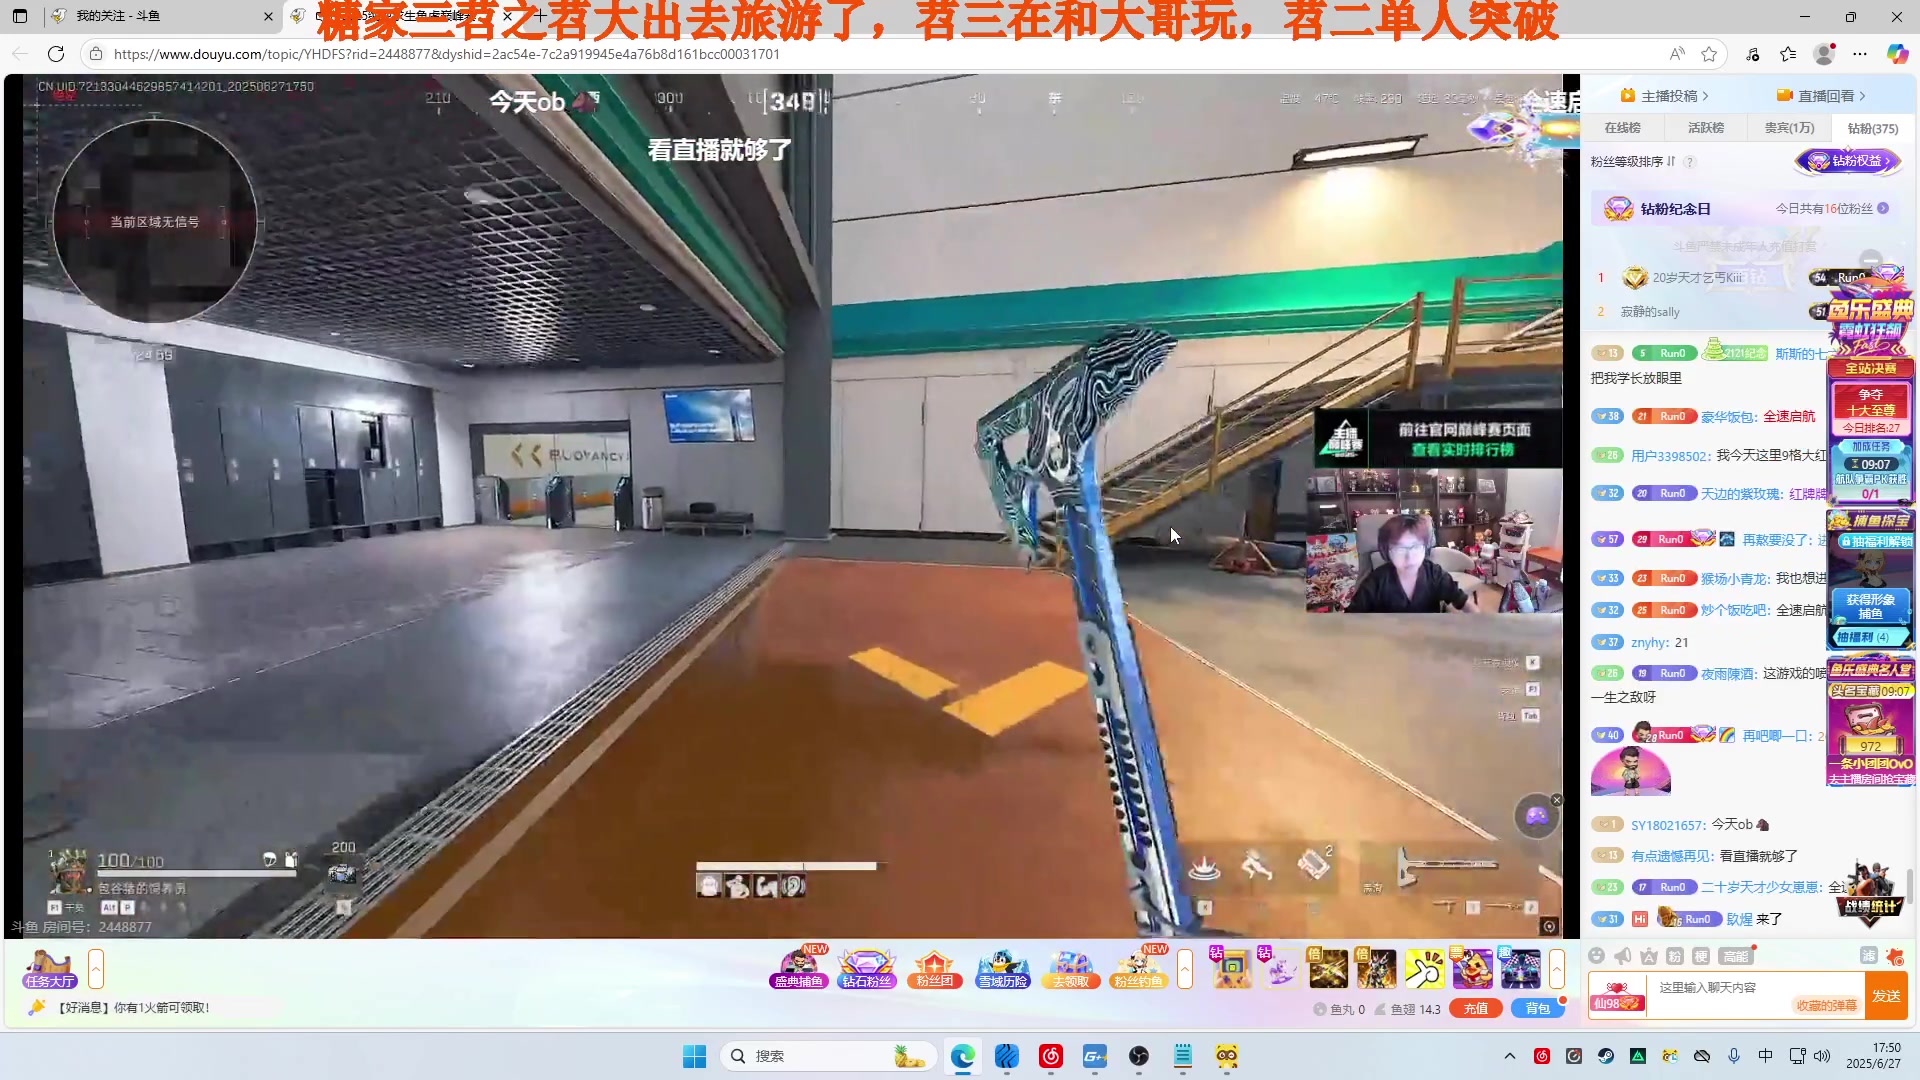Image resolution: width=1920 pixels, height=1080 pixels.
Task: Open the 雪域历险 adventure icon
Action: 1003,968
